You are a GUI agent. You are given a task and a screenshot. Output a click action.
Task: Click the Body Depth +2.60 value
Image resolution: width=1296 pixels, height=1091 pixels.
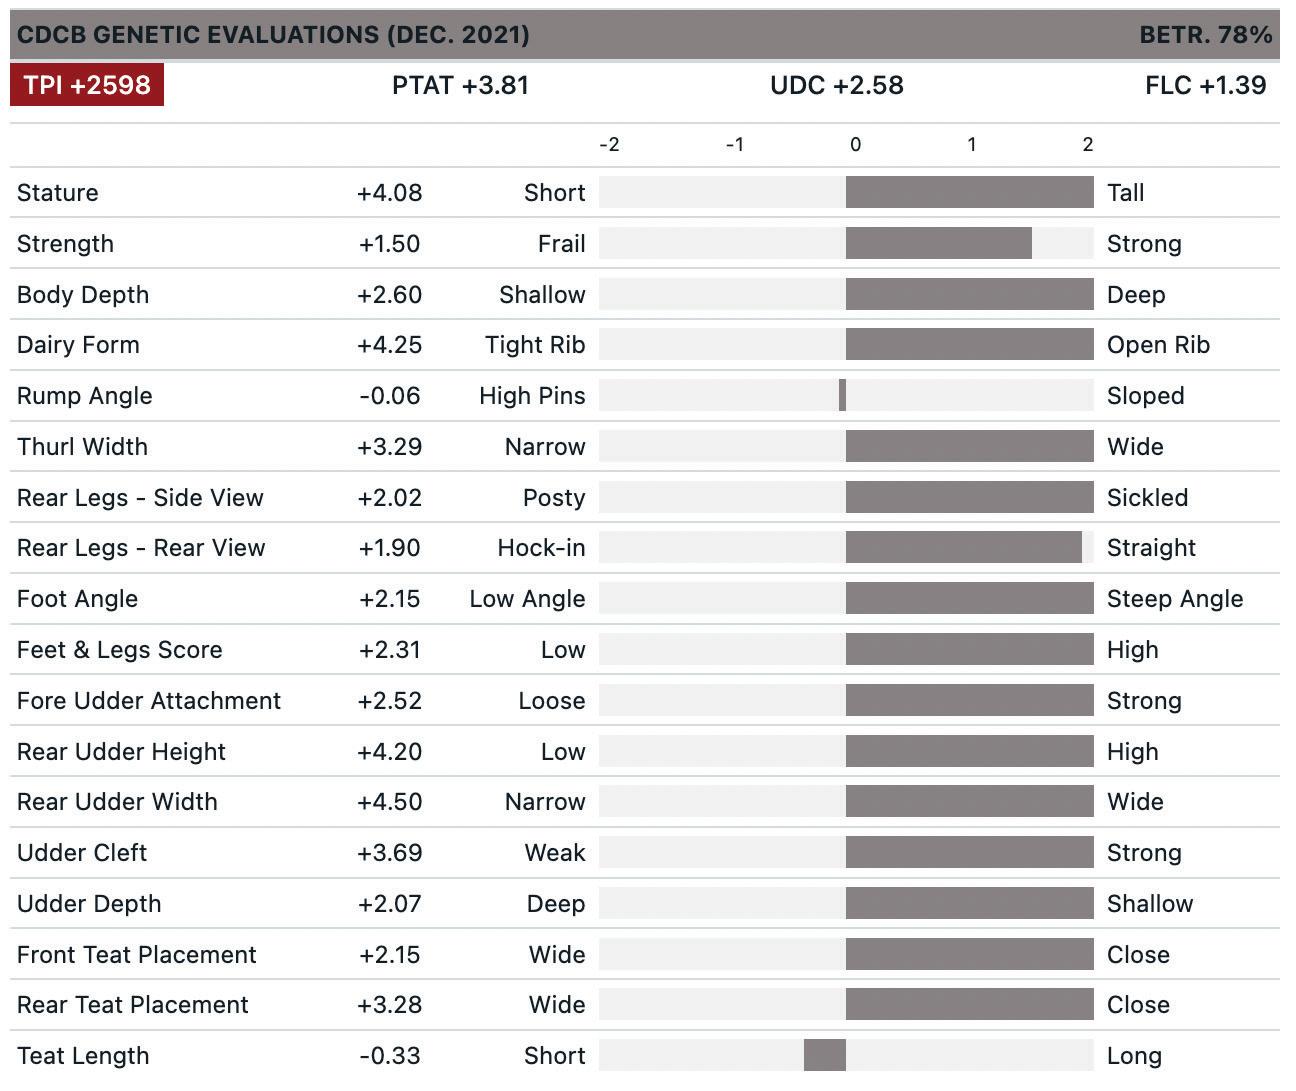389,295
